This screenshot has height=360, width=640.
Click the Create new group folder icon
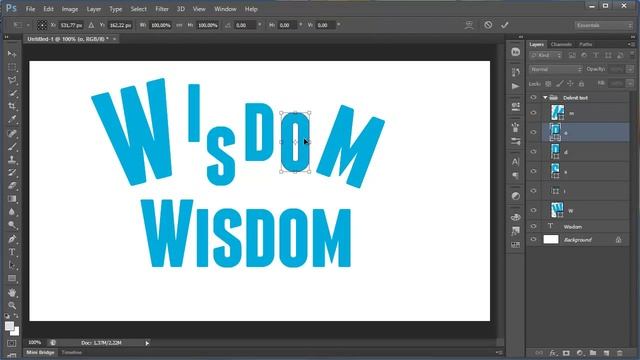click(593, 353)
